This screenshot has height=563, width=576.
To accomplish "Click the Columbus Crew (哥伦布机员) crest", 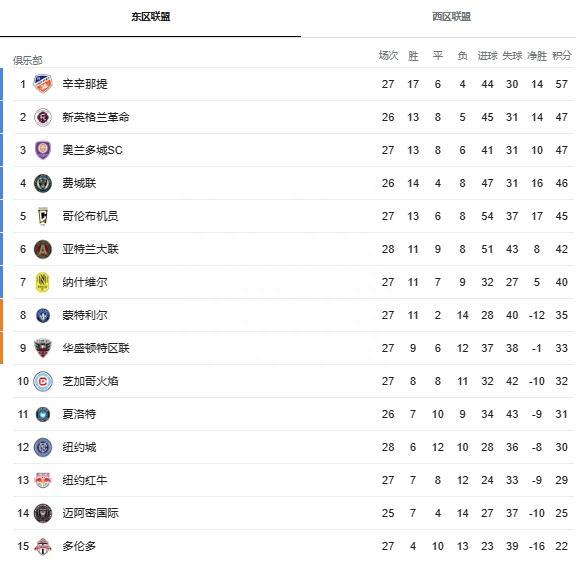I will tap(43, 216).
